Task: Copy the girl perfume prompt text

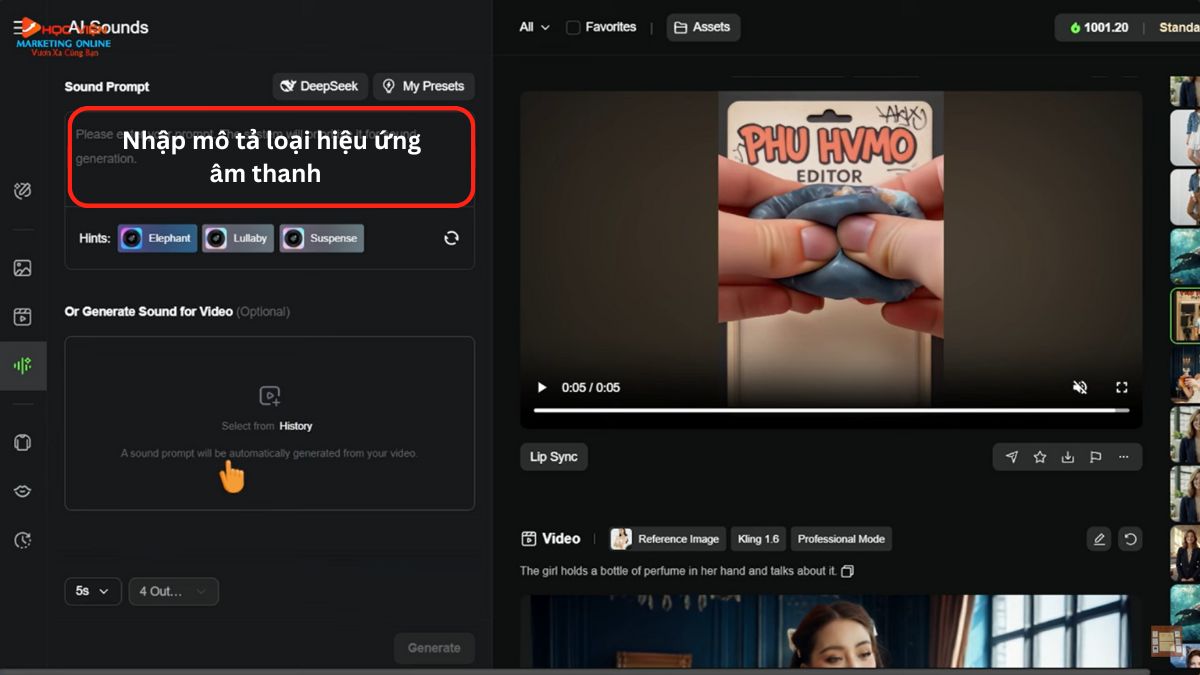Action: tap(848, 571)
